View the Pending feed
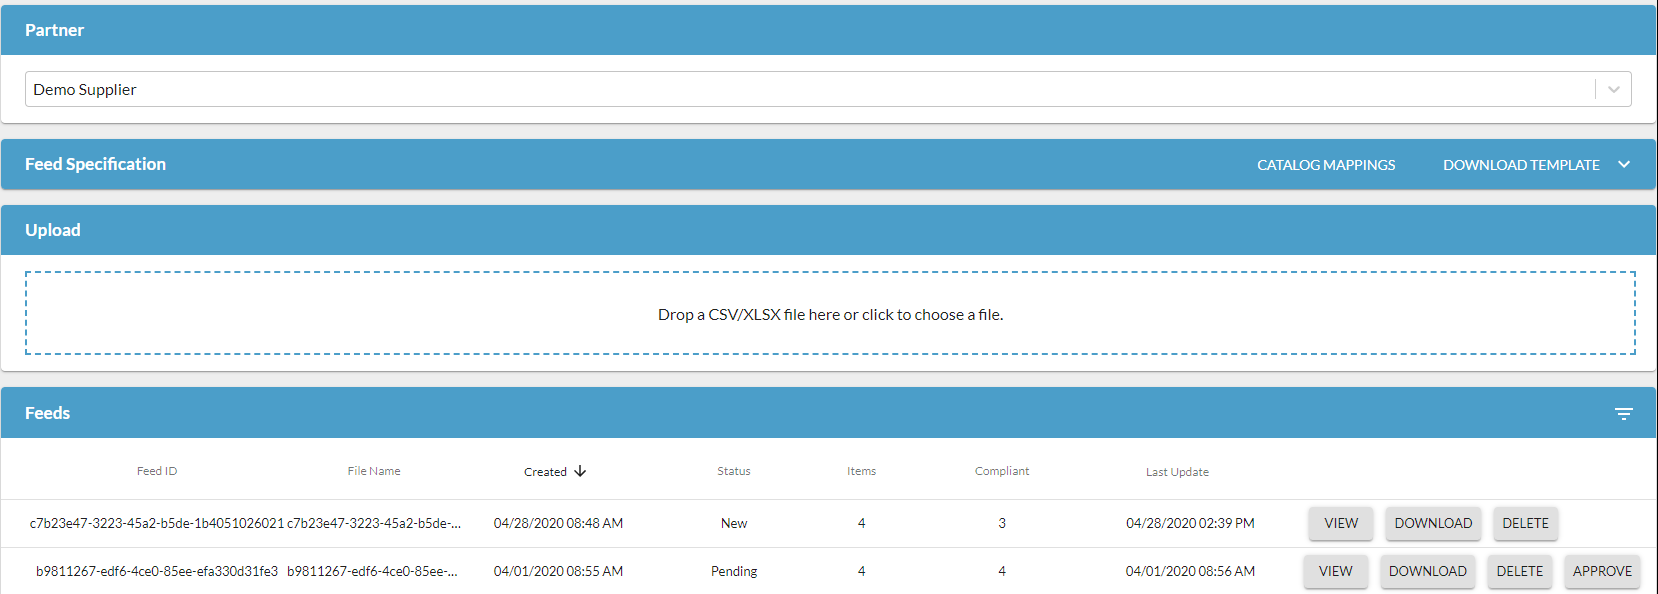 (x=1335, y=571)
